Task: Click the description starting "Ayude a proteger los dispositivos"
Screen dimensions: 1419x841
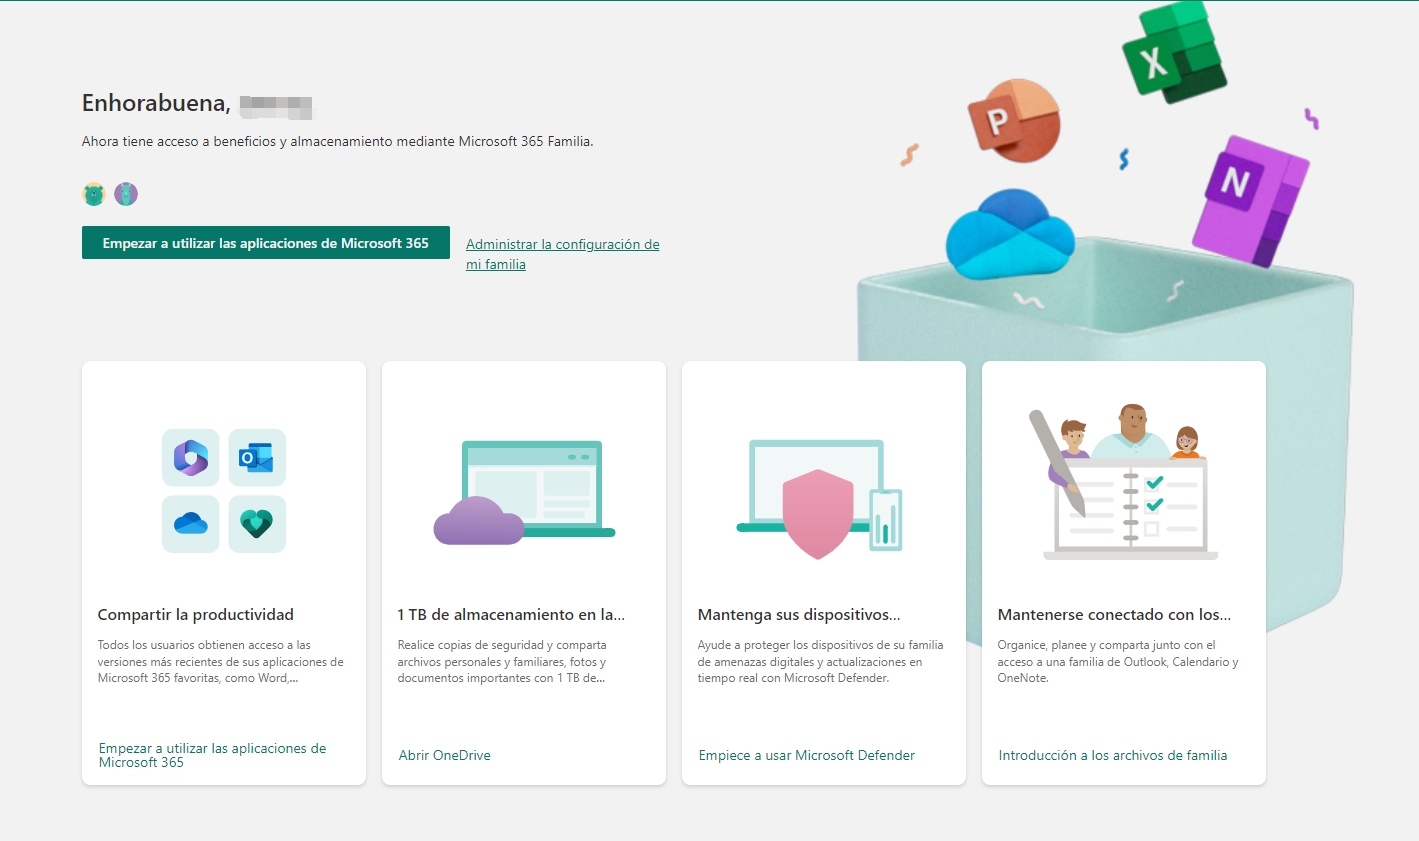Action: 820,662
